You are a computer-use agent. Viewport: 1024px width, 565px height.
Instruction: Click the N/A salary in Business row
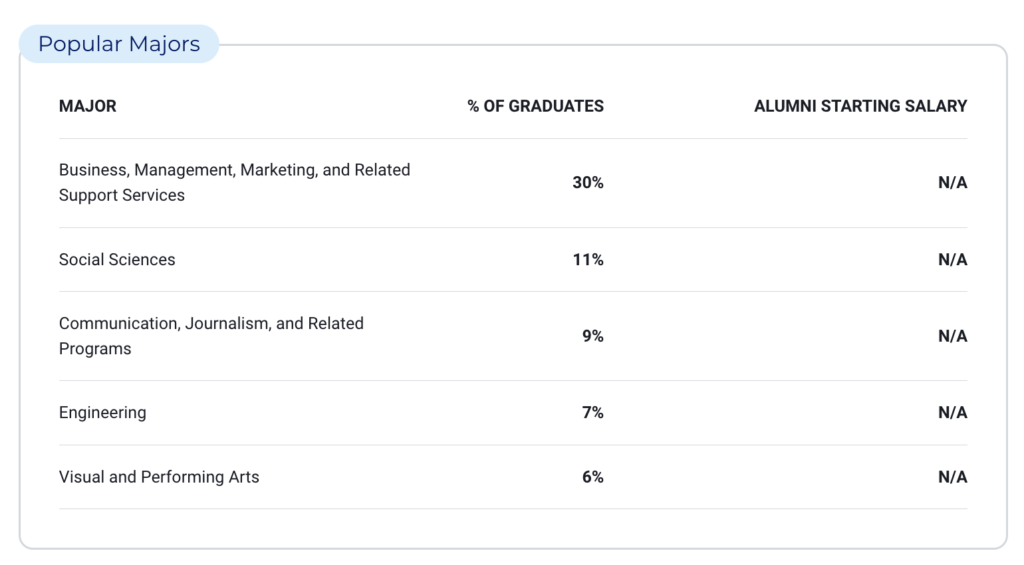click(952, 183)
